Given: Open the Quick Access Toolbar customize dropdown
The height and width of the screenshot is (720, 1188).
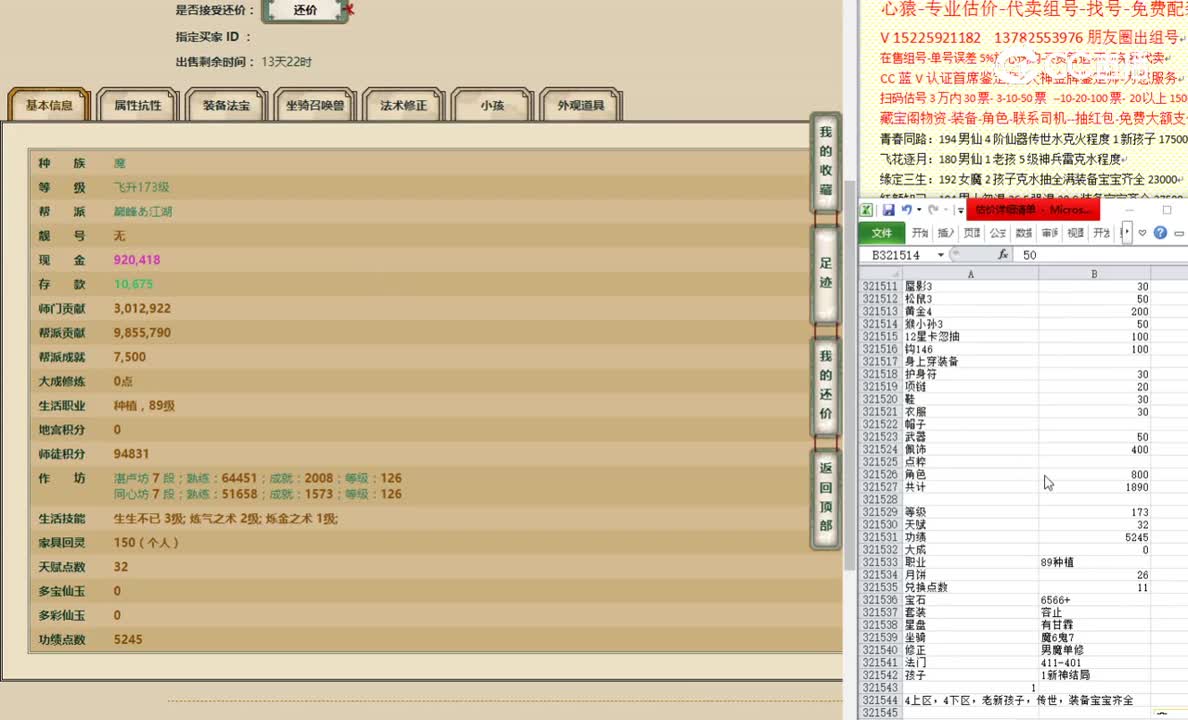Looking at the screenshot, I should 960,210.
